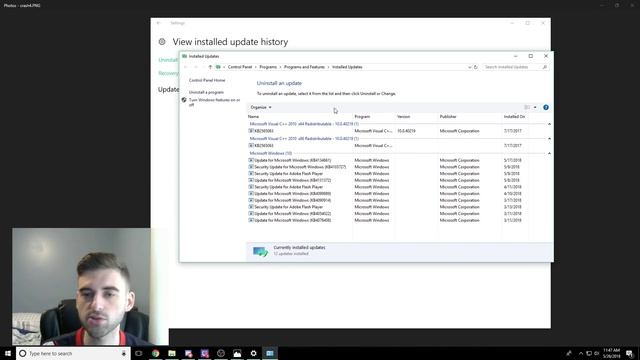Click the shield icon beside Turn Windows features
The height and width of the screenshot is (360, 640).
184,100
